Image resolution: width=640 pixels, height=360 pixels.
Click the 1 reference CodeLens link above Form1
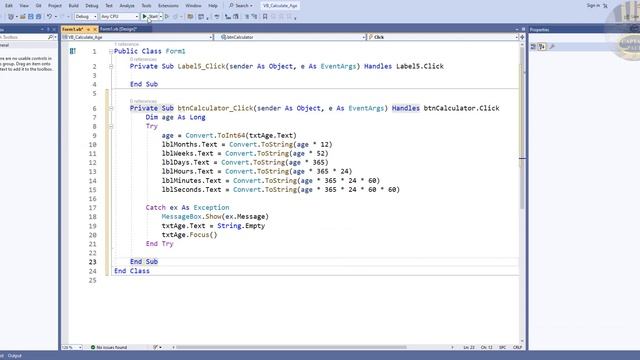tap(126, 44)
